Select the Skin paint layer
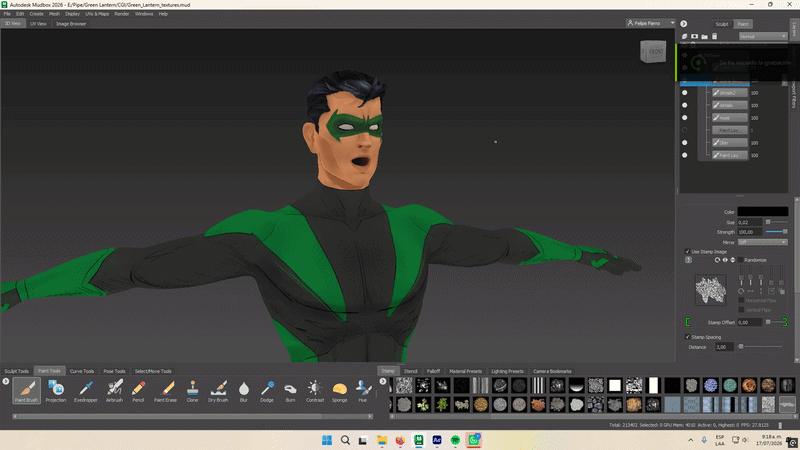This screenshot has height=450, width=800. pos(730,143)
